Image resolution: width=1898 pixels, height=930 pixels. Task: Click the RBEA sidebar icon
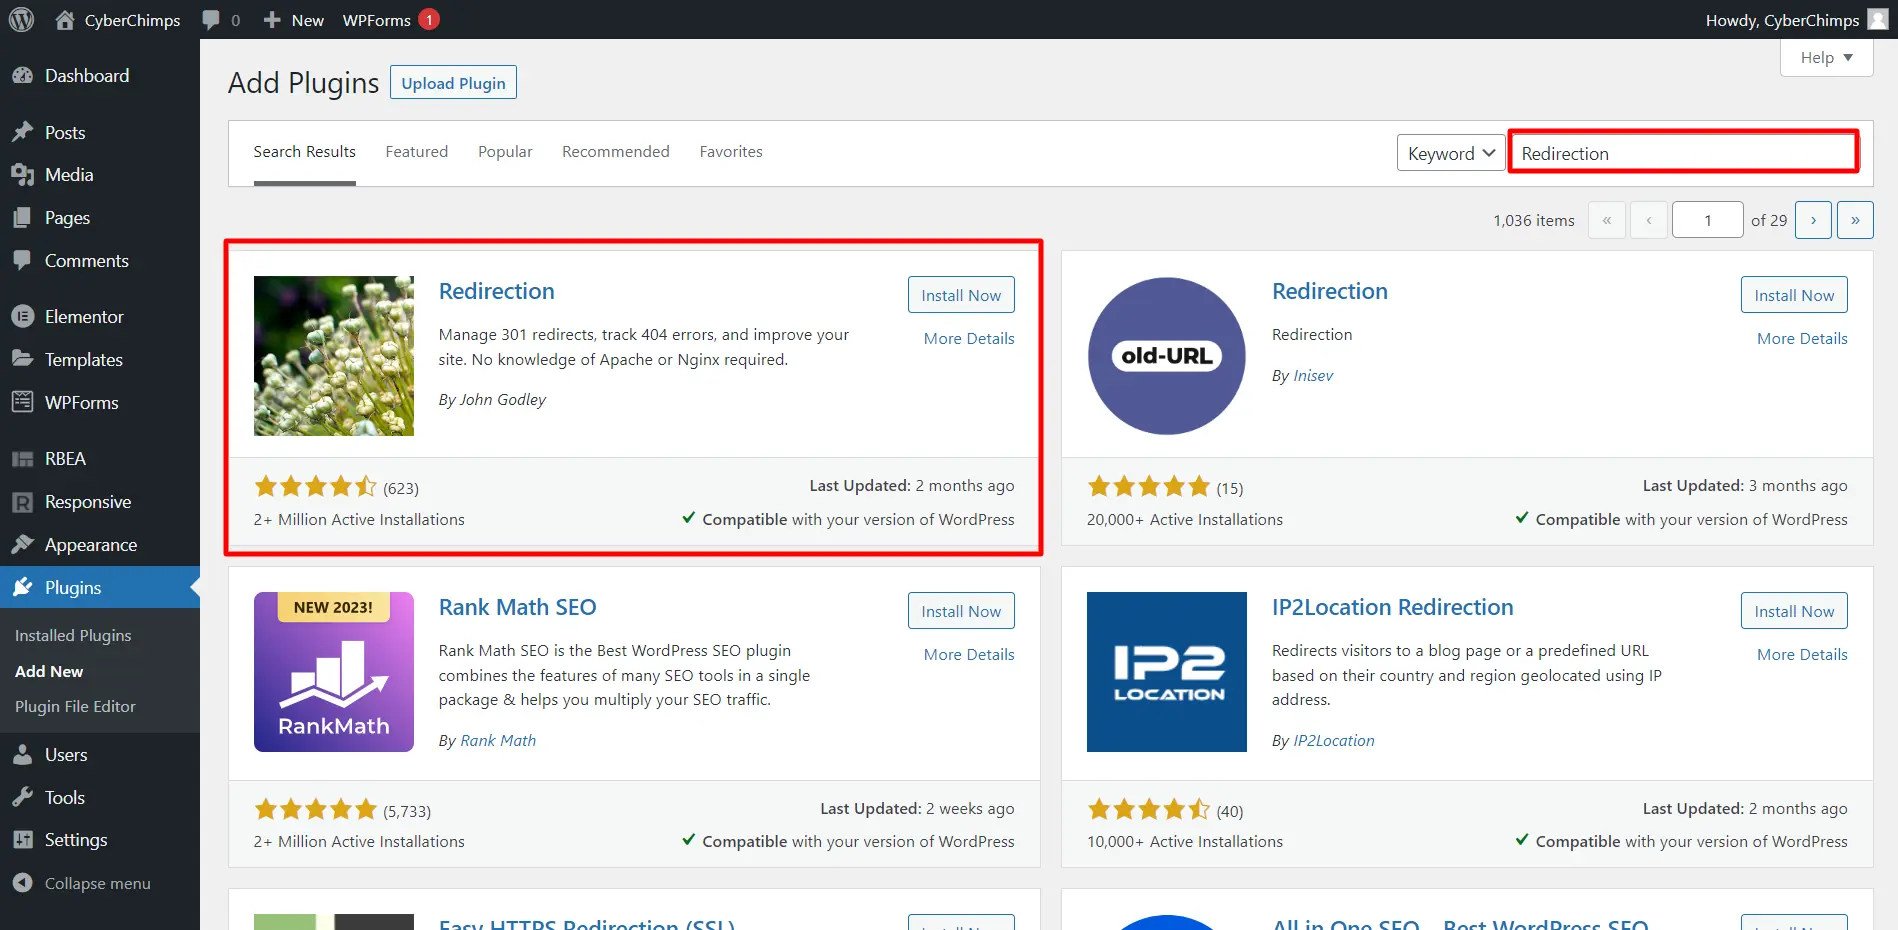tap(22, 459)
